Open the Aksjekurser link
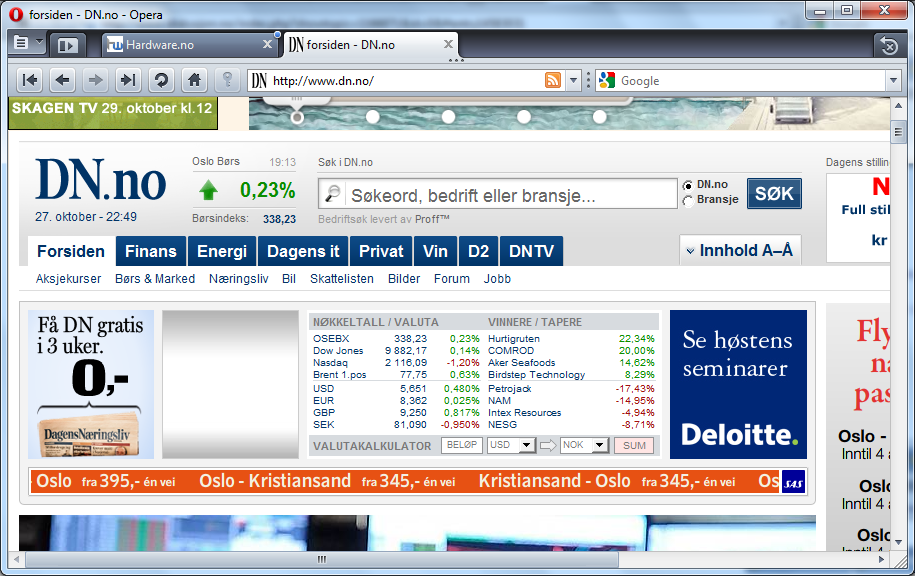Screen dimensions: 915x576 click(68, 279)
